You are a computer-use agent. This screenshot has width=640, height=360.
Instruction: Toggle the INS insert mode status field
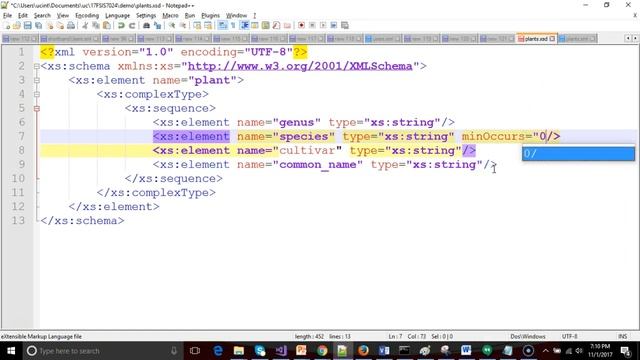622,336
